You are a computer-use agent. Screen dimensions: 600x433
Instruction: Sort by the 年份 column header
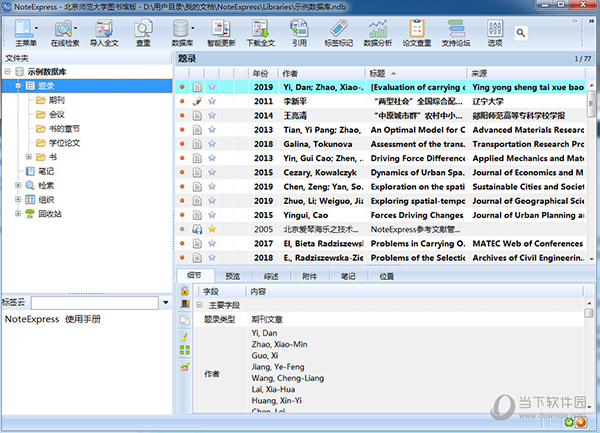pos(263,73)
